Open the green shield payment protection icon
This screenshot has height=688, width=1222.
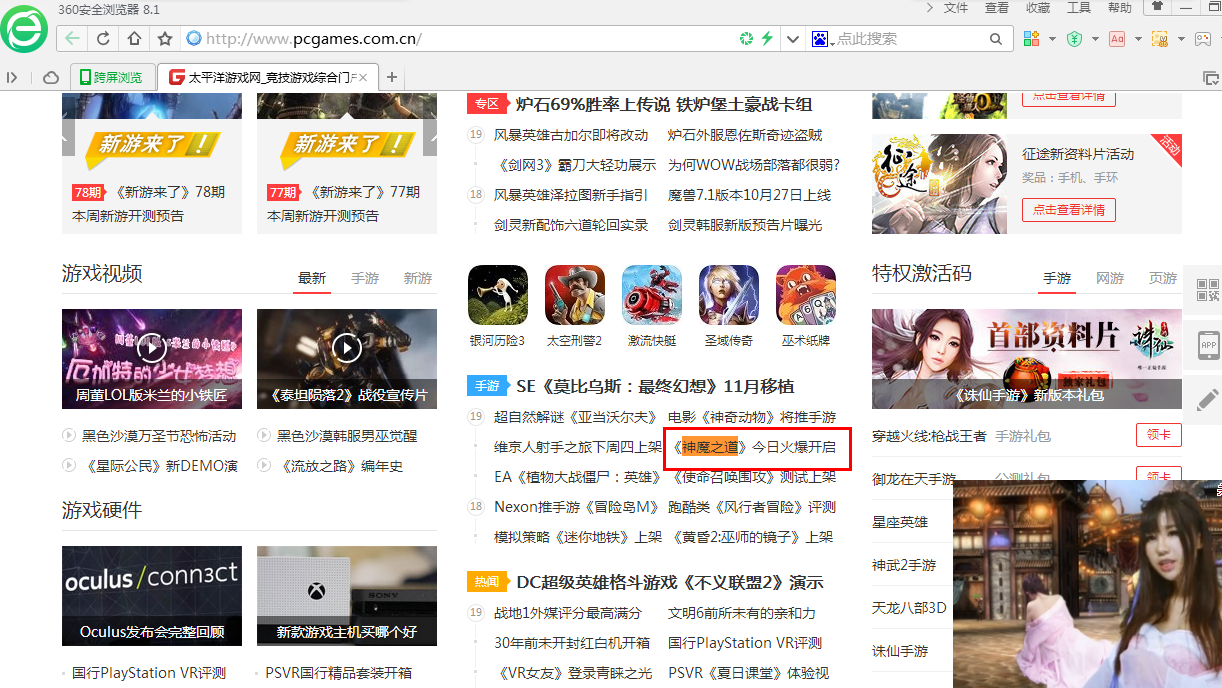tap(1075, 39)
